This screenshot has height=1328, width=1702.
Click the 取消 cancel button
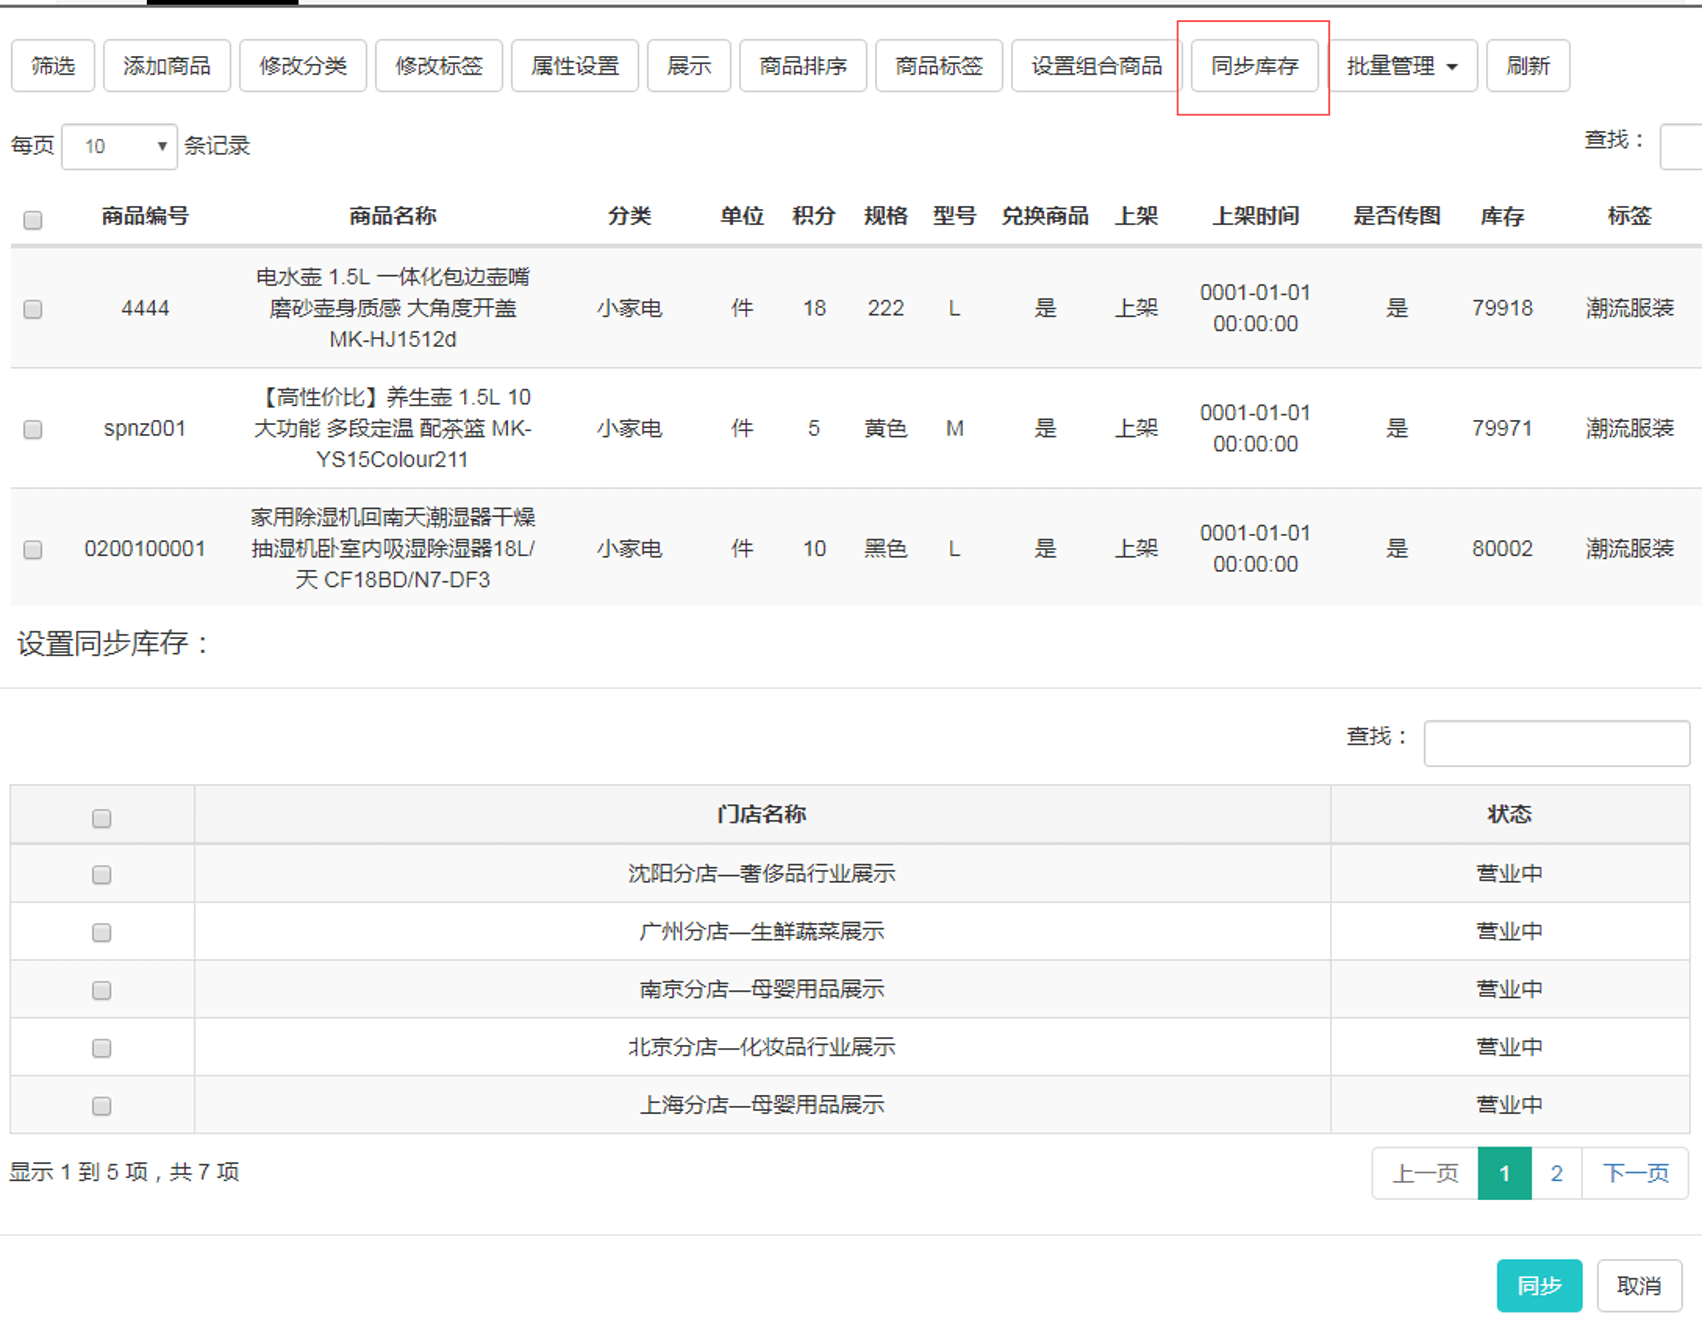tap(1639, 1286)
